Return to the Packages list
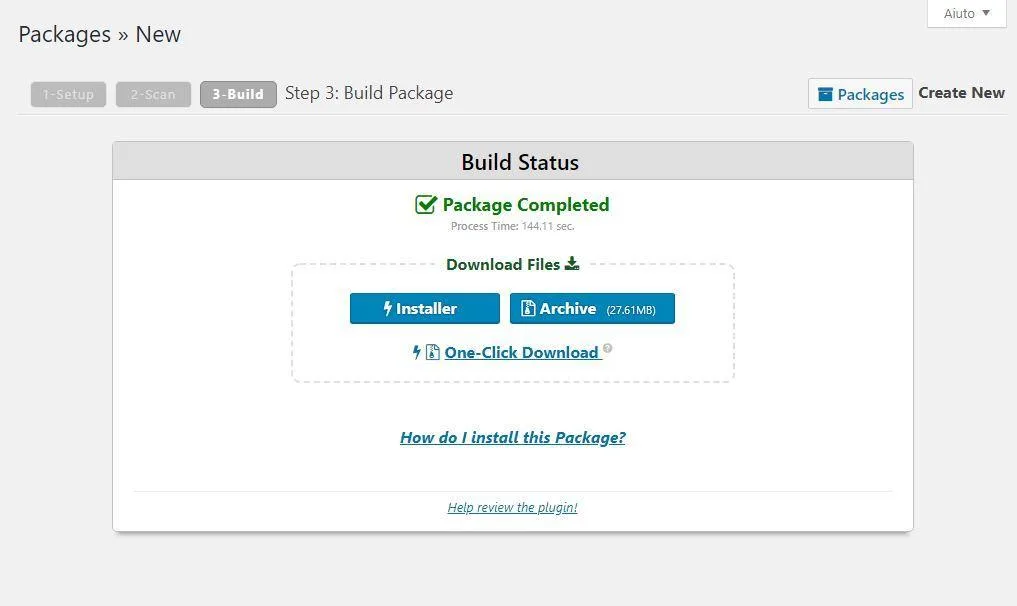 (x=860, y=93)
